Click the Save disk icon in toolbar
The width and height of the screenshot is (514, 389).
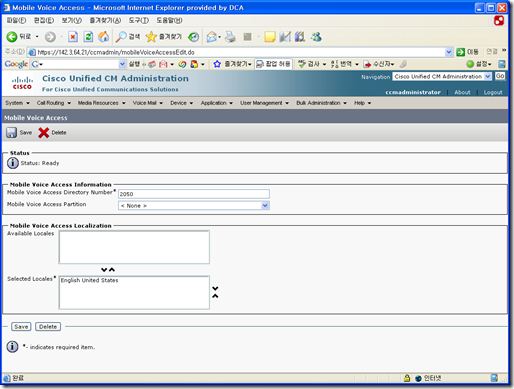tap(11, 132)
